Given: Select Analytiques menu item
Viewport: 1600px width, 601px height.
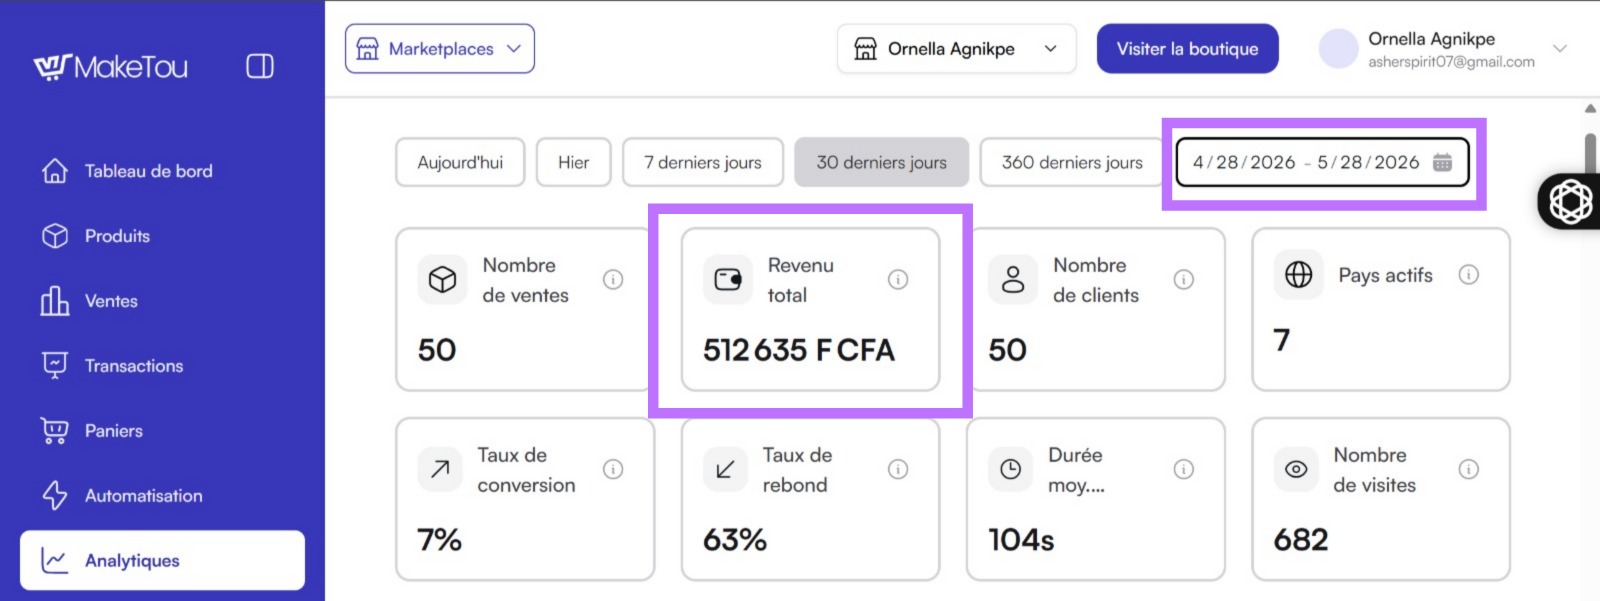Looking at the screenshot, I should click(162, 560).
